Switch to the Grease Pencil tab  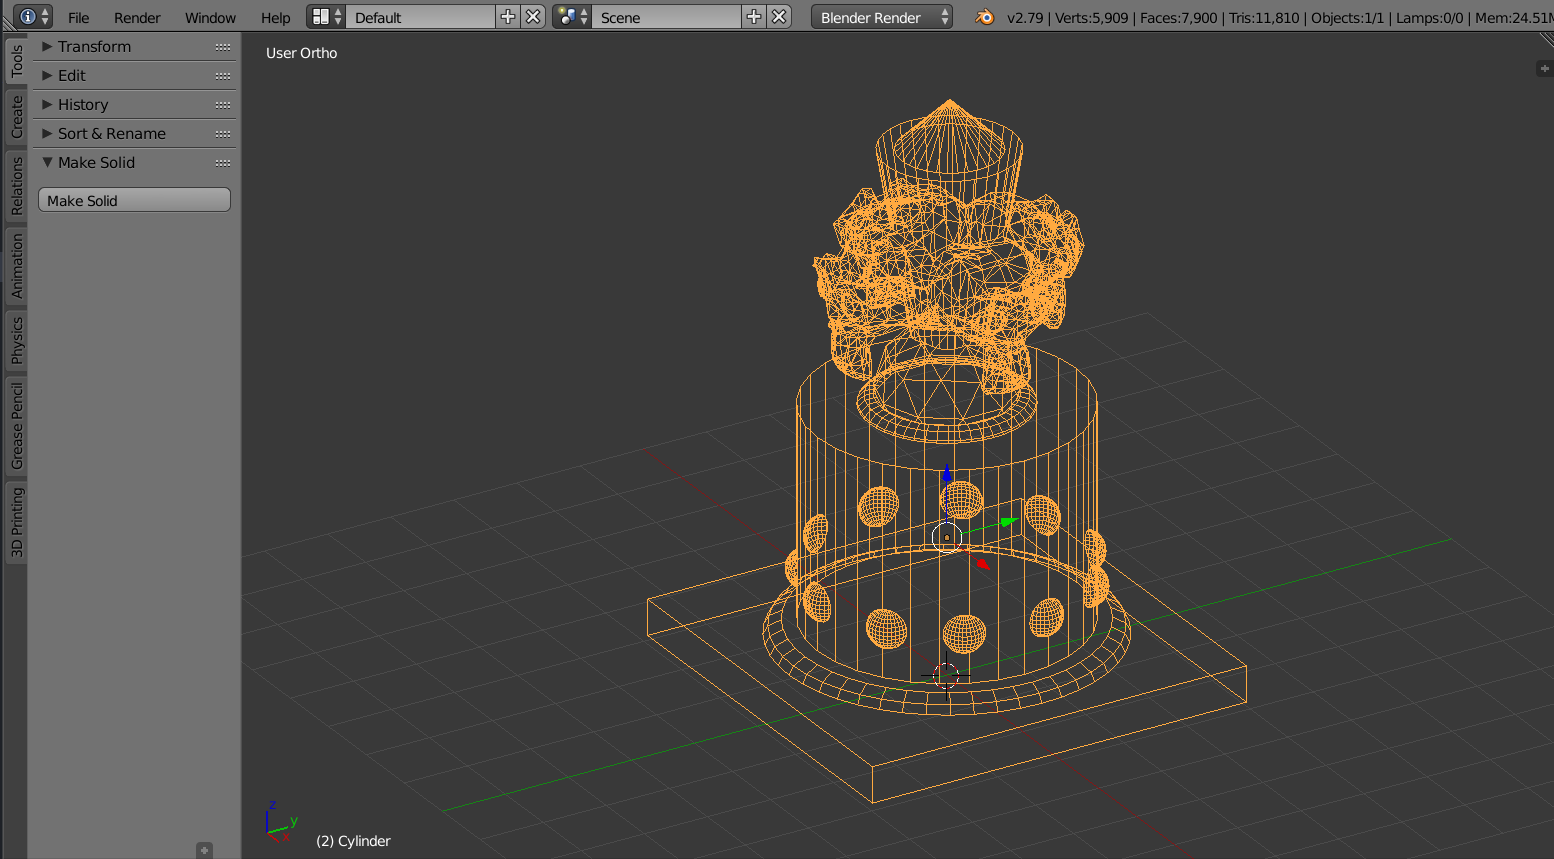pyautogui.click(x=16, y=426)
